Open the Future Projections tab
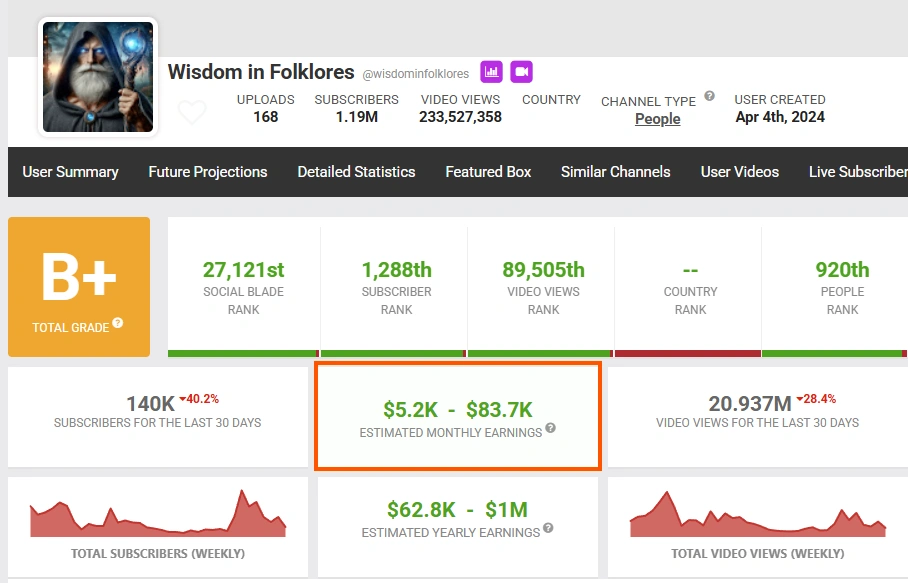This screenshot has height=583, width=908. click(x=208, y=172)
